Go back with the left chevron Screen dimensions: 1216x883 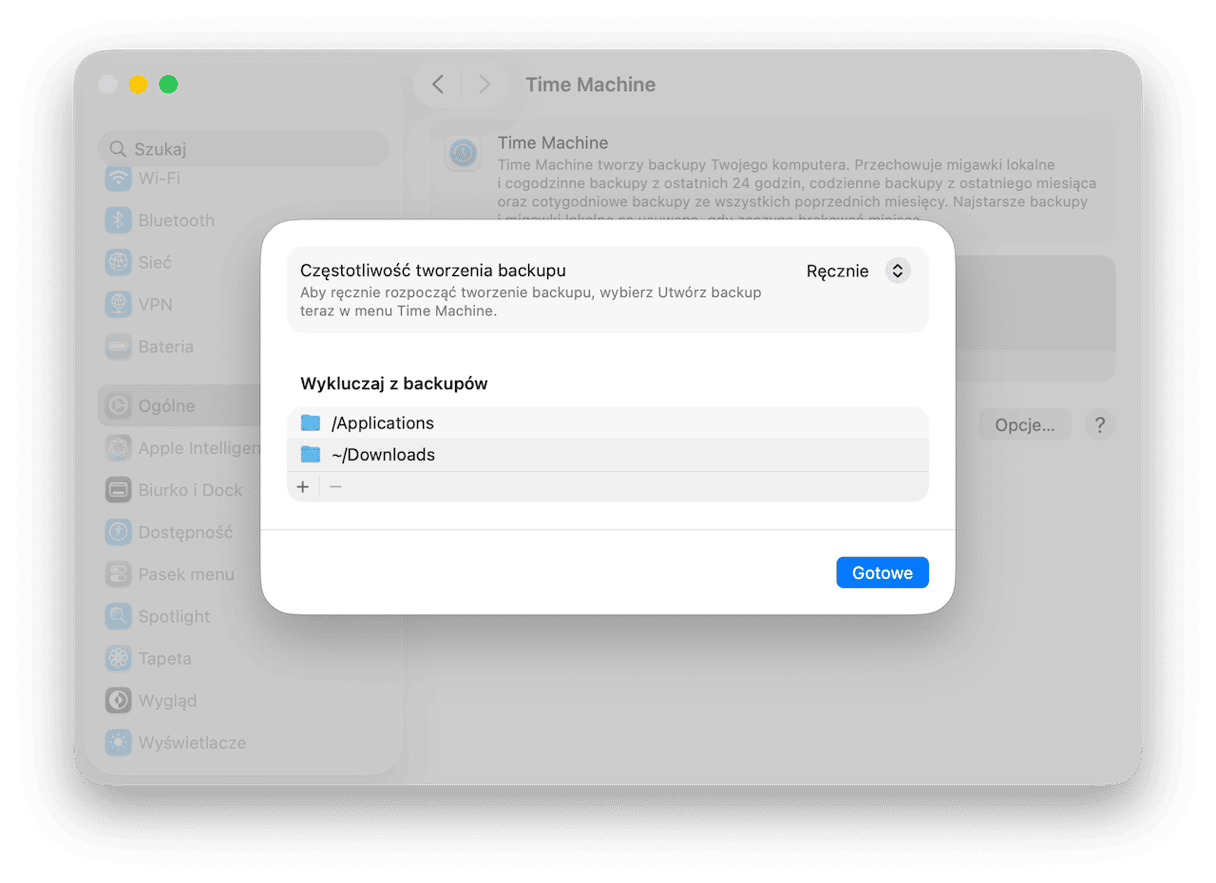438,85
